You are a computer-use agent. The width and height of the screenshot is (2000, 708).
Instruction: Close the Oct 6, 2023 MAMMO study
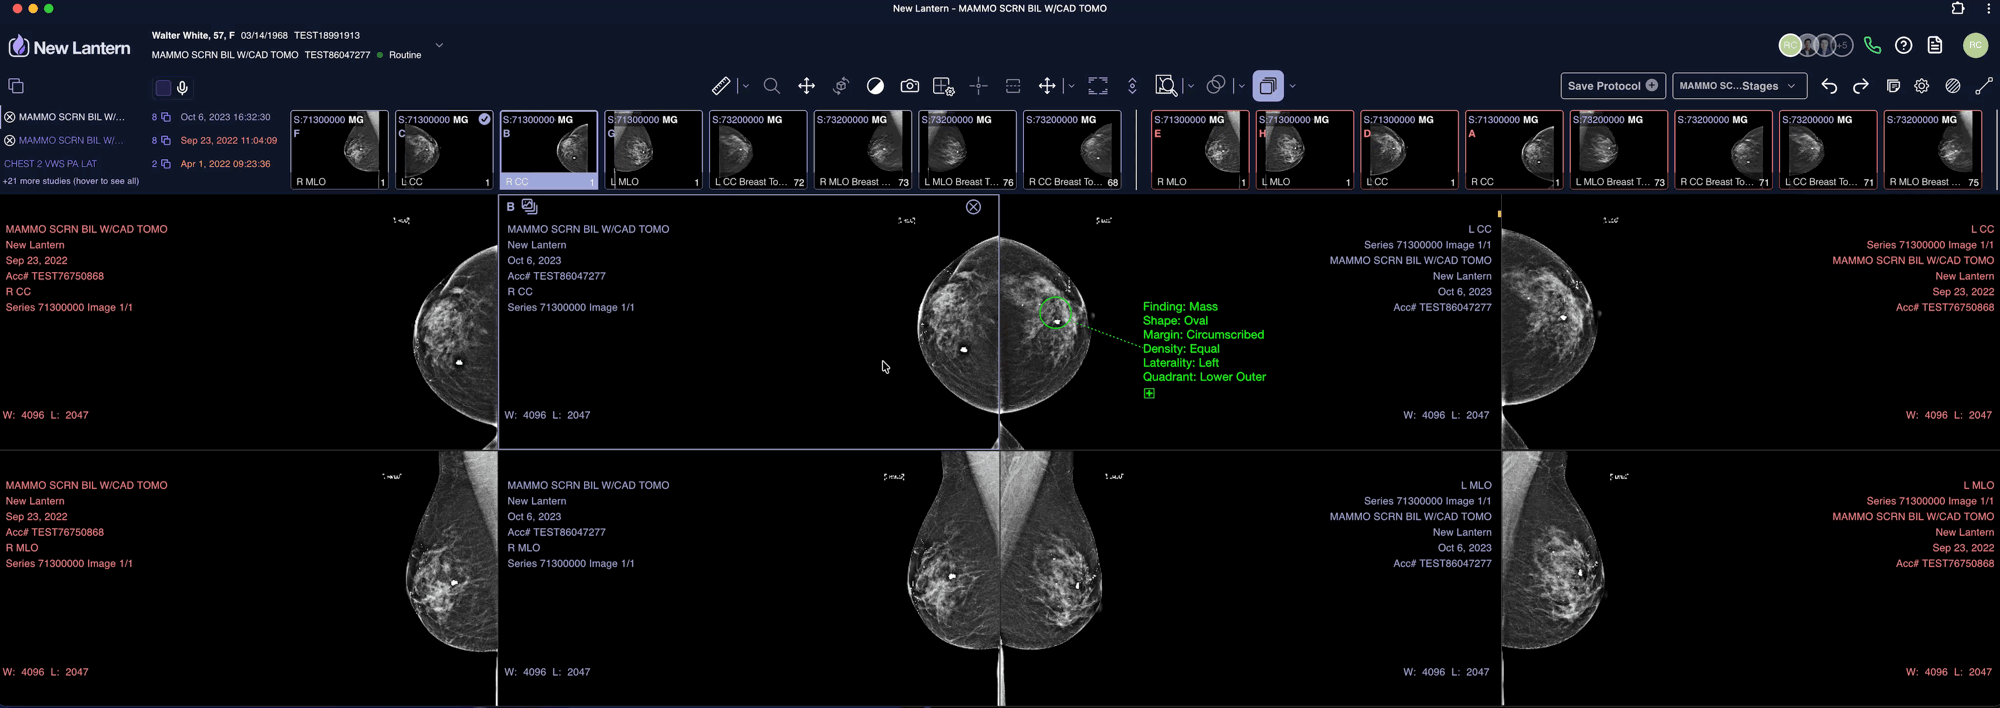coord(10,117)
